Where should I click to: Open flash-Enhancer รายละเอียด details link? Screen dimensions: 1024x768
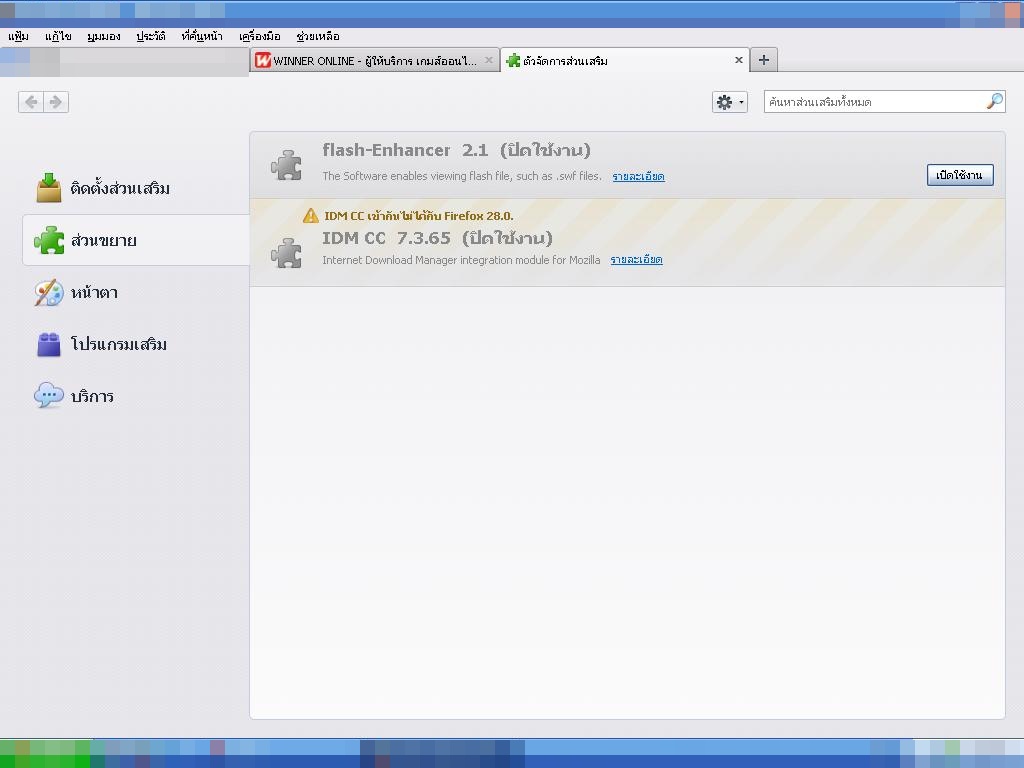point(638,176)
